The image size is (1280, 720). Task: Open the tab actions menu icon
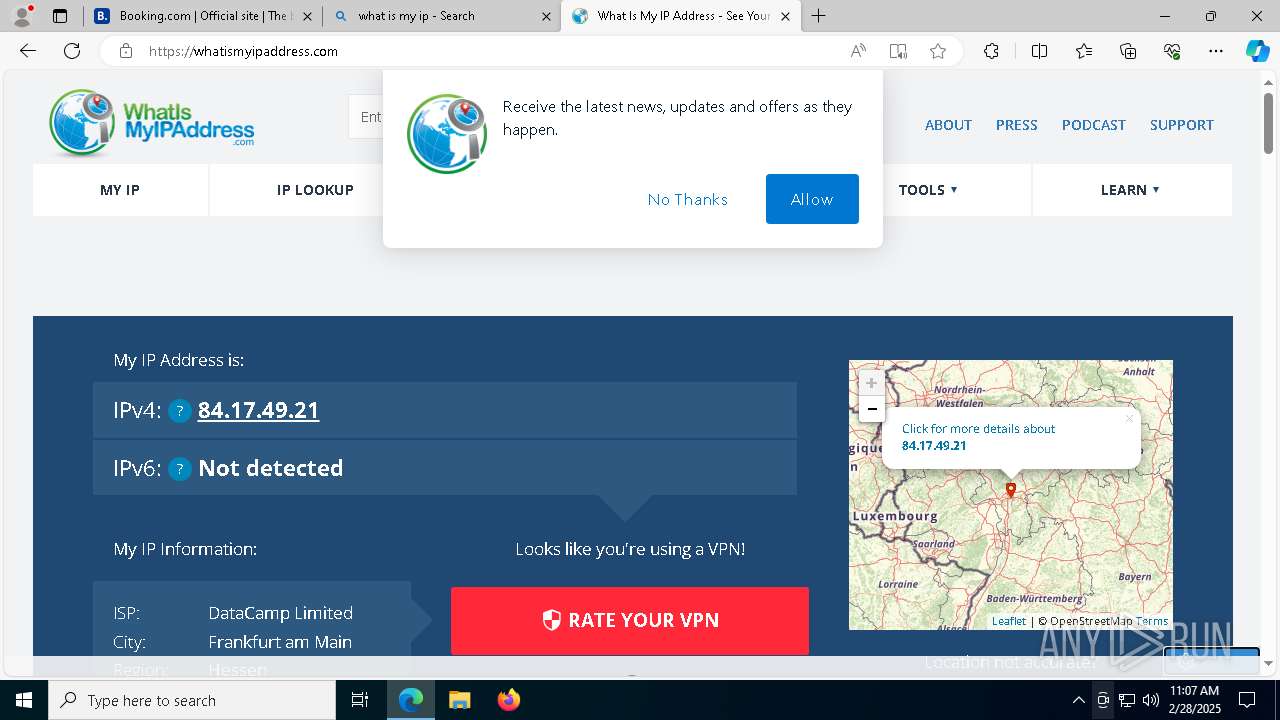click(x=60, y=16)
